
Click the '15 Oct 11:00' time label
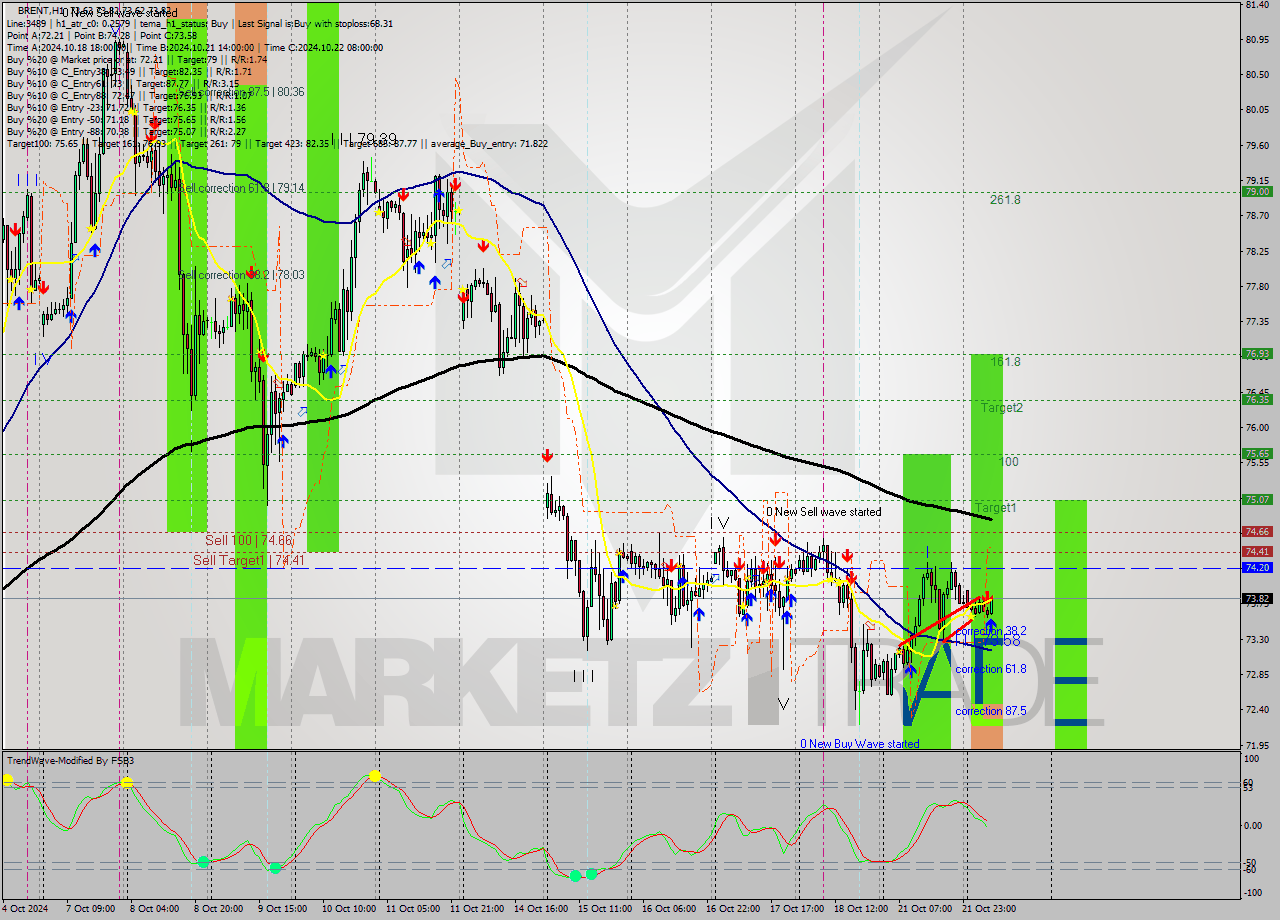point(604,908)
